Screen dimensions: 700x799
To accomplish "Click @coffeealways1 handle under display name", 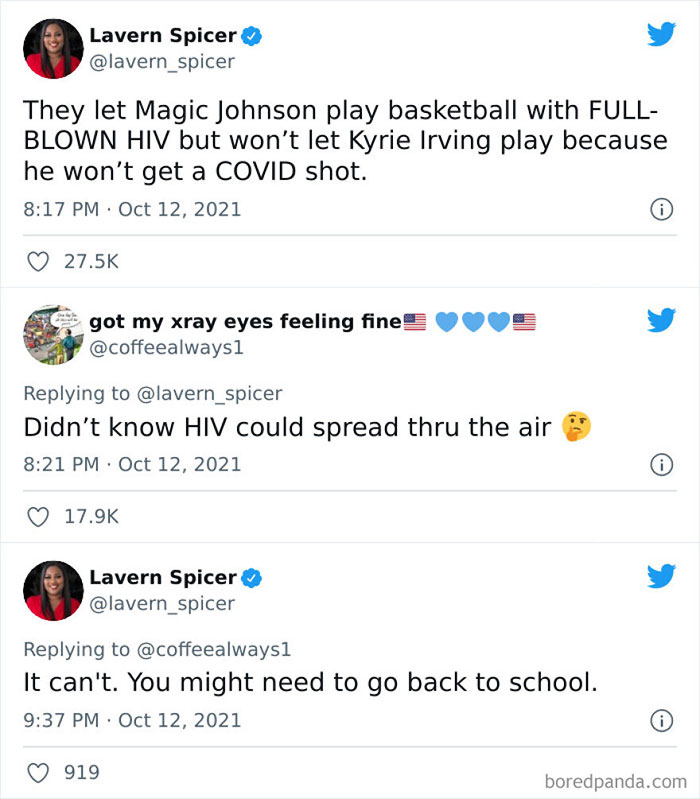I will (166, 348).
